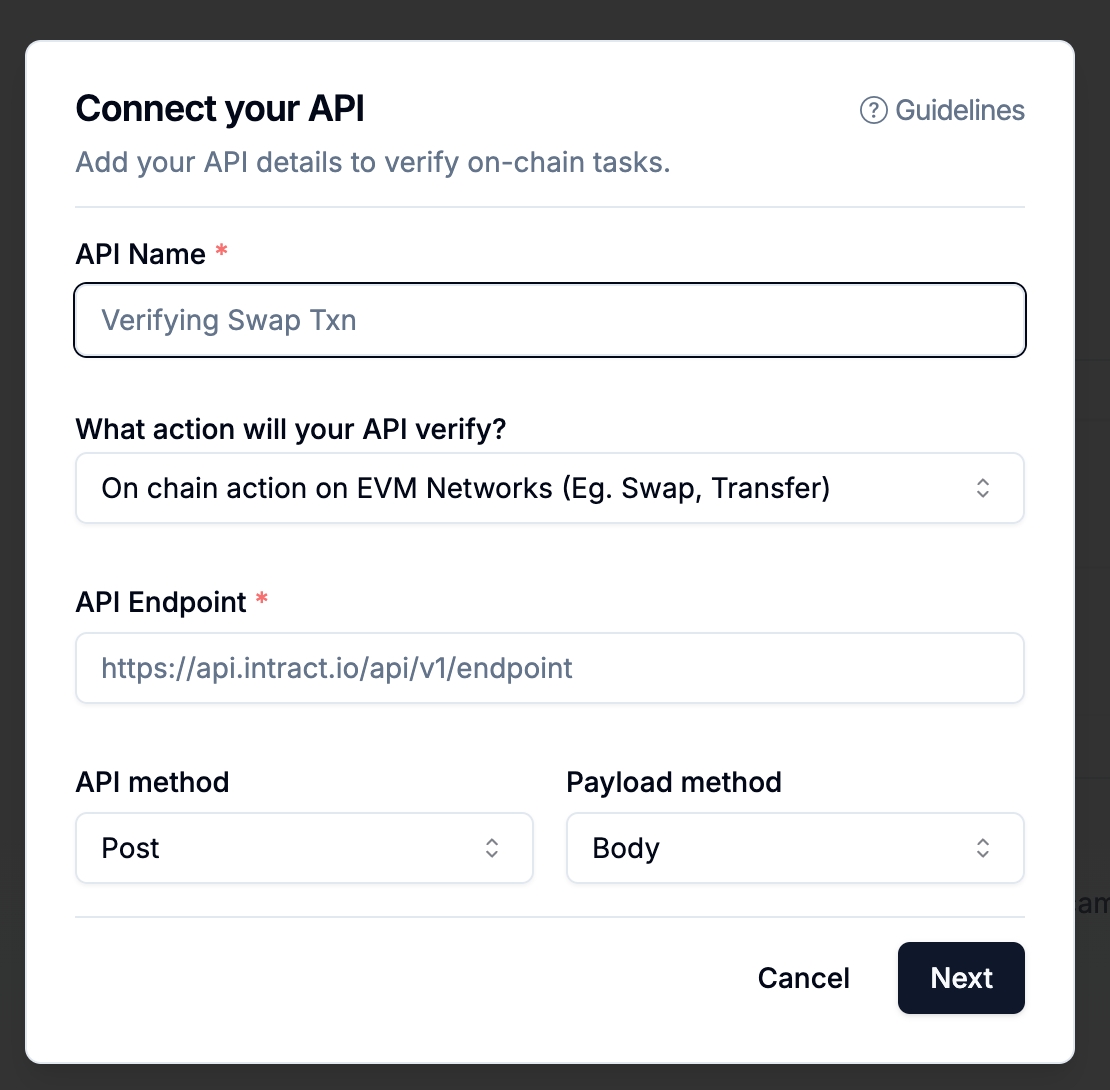Open the Guidelines help link text
This screenshot has height=1090, width=1110.
point(959,110)
